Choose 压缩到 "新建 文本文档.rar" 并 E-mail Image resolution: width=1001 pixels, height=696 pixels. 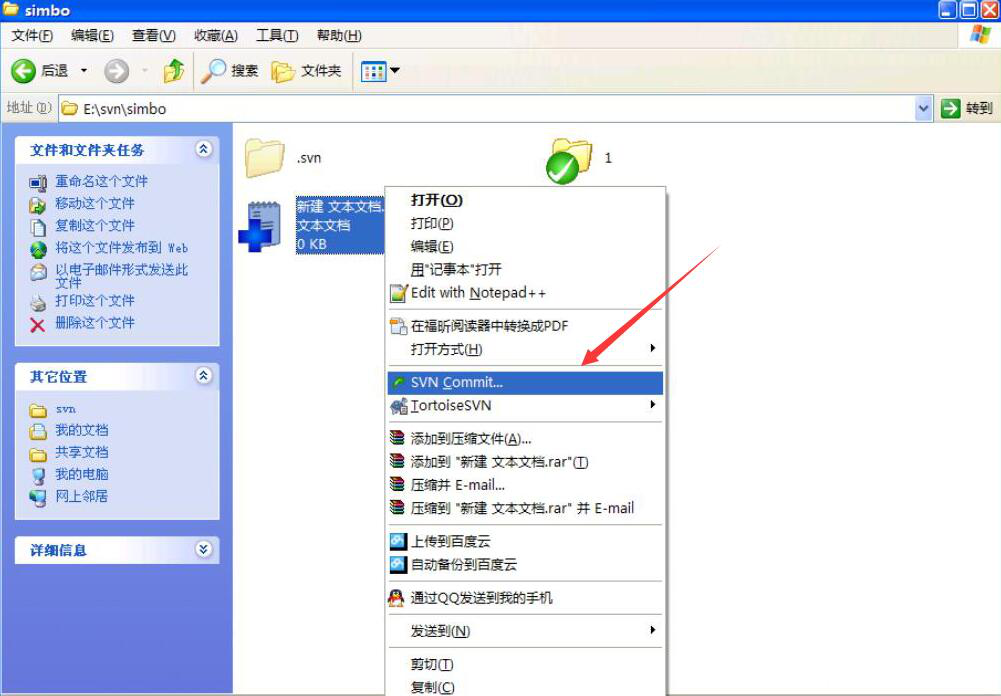(x=525, y=508)
